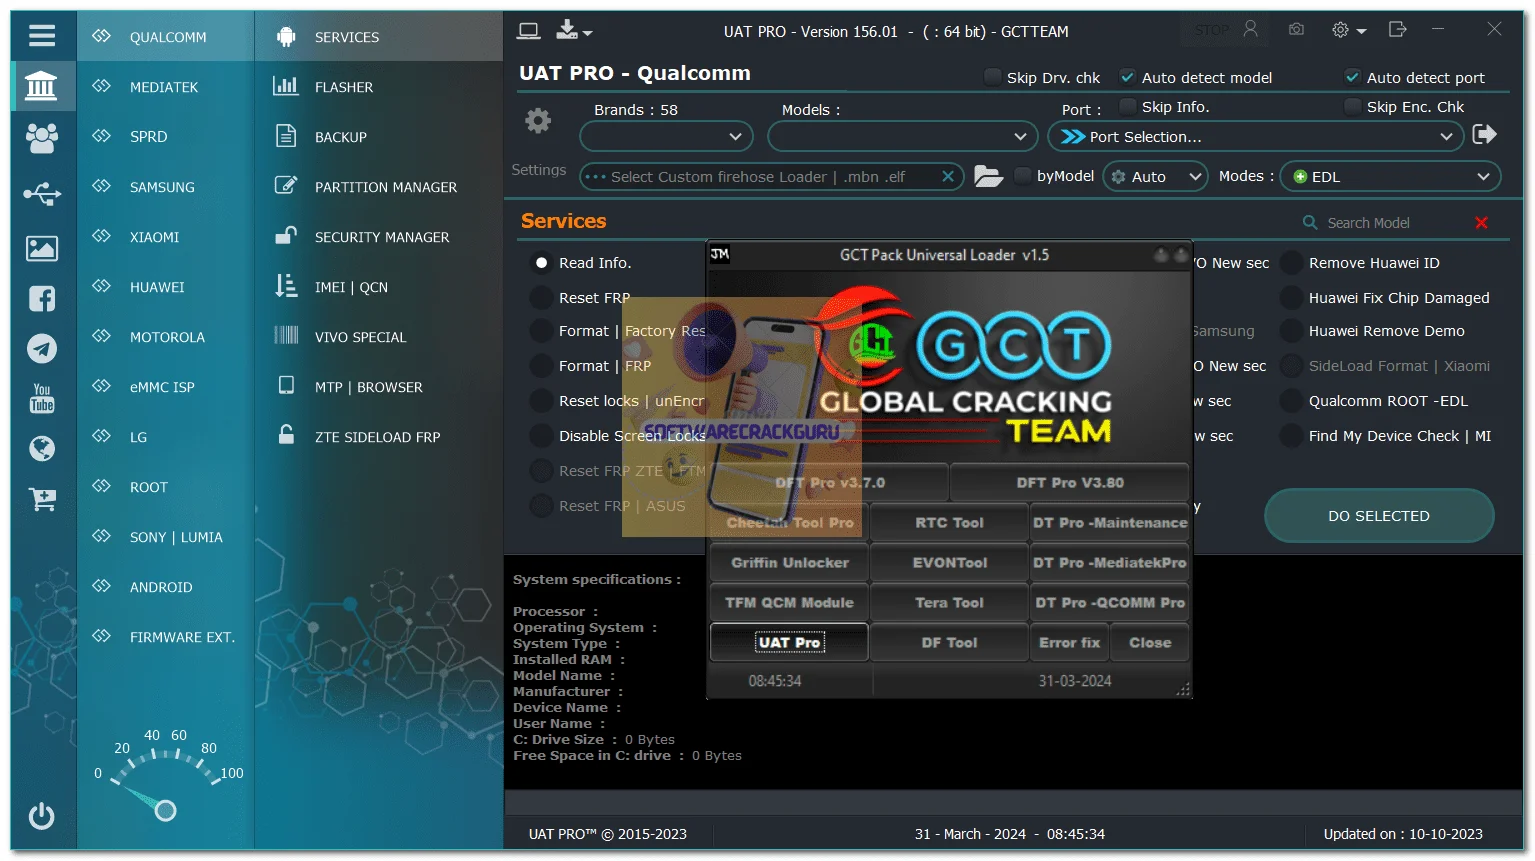The height and width of the screenshot is (861, 1535).
Task: Open the Telegram icon
Action: coord(42,348)
